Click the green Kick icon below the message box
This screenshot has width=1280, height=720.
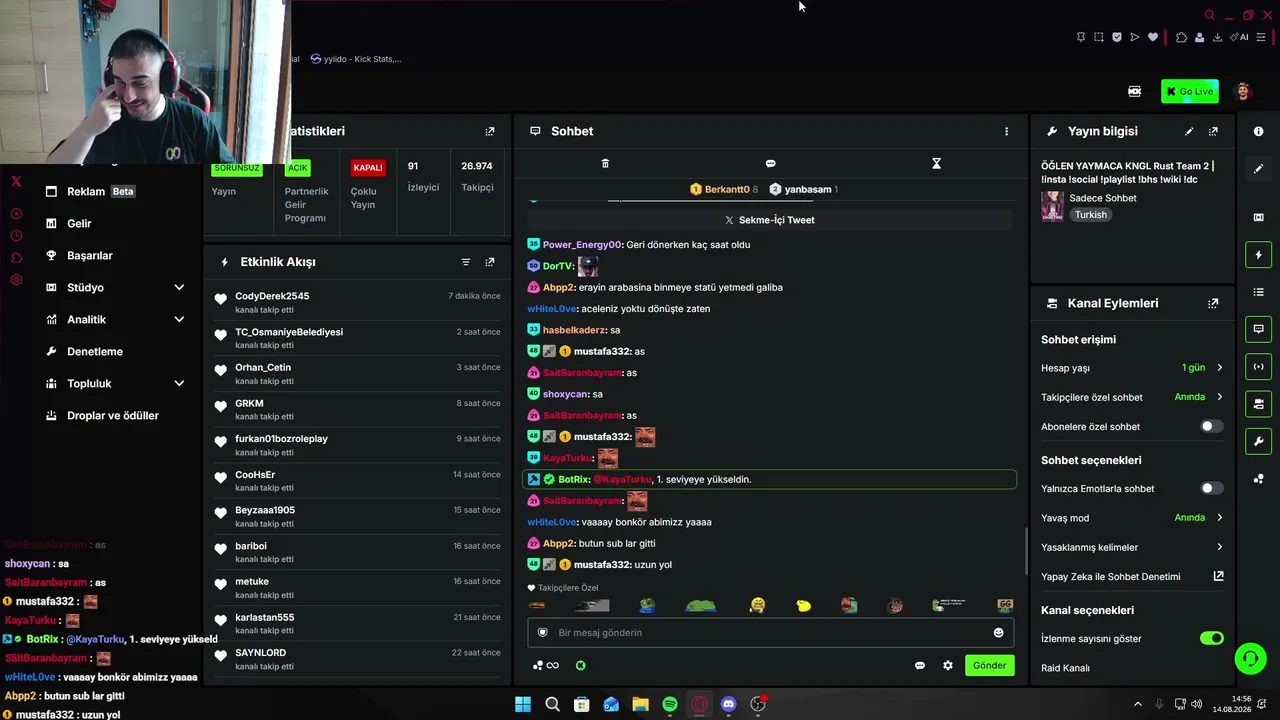pyautogui.click(x=580, y=665)
